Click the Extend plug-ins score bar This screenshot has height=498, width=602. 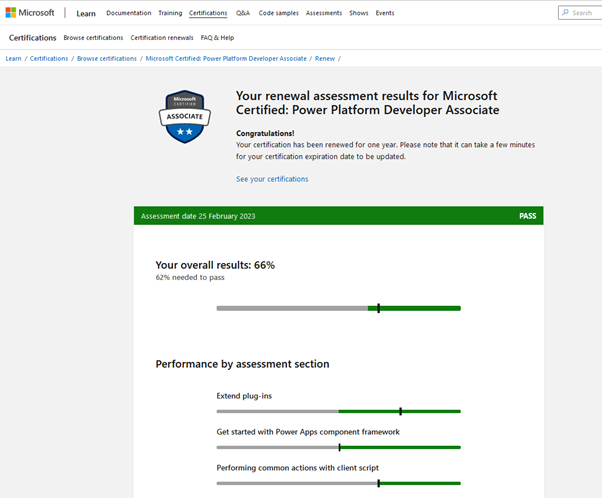pyautogui.click(x=339, y=411)
